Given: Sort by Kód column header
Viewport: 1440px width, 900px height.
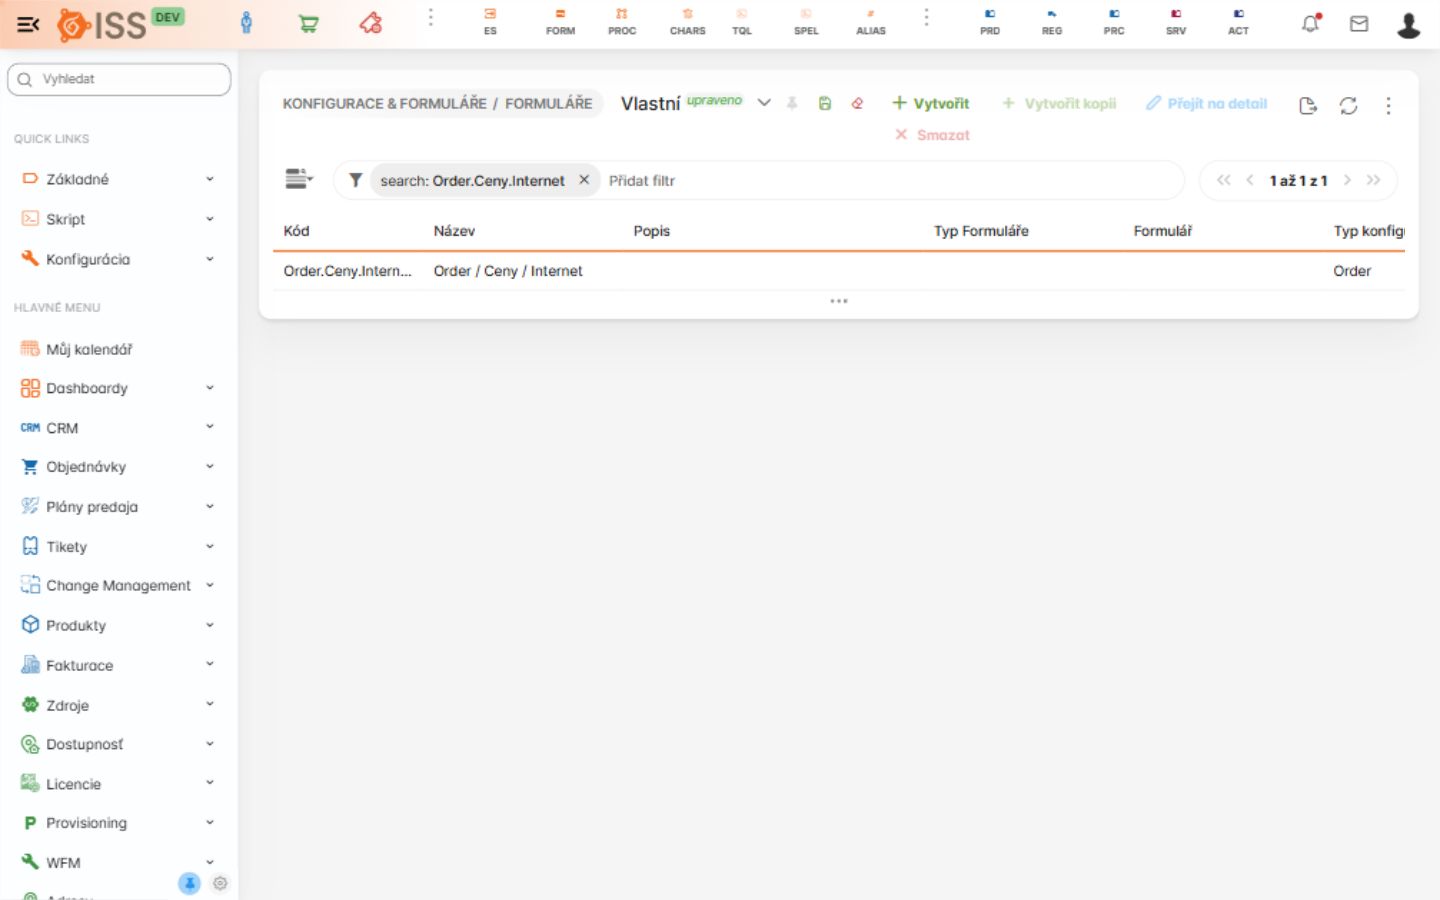Looking at the screenshot, I should pos(296,231).
